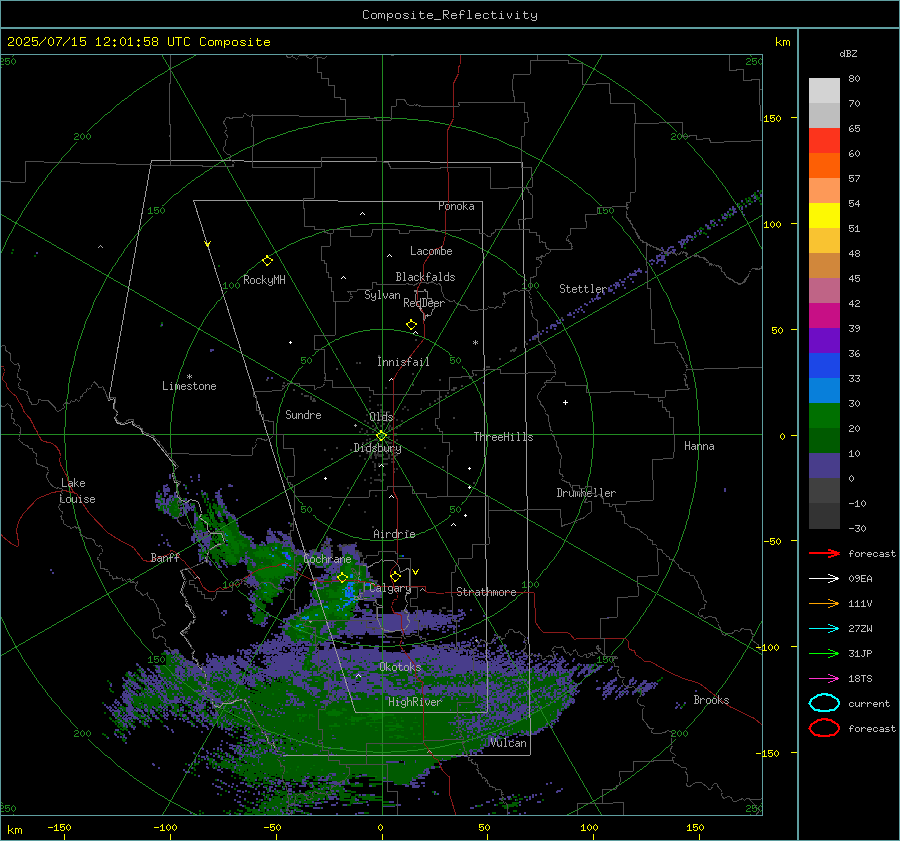Click the Innisfail city label

(x=403, y=362)
